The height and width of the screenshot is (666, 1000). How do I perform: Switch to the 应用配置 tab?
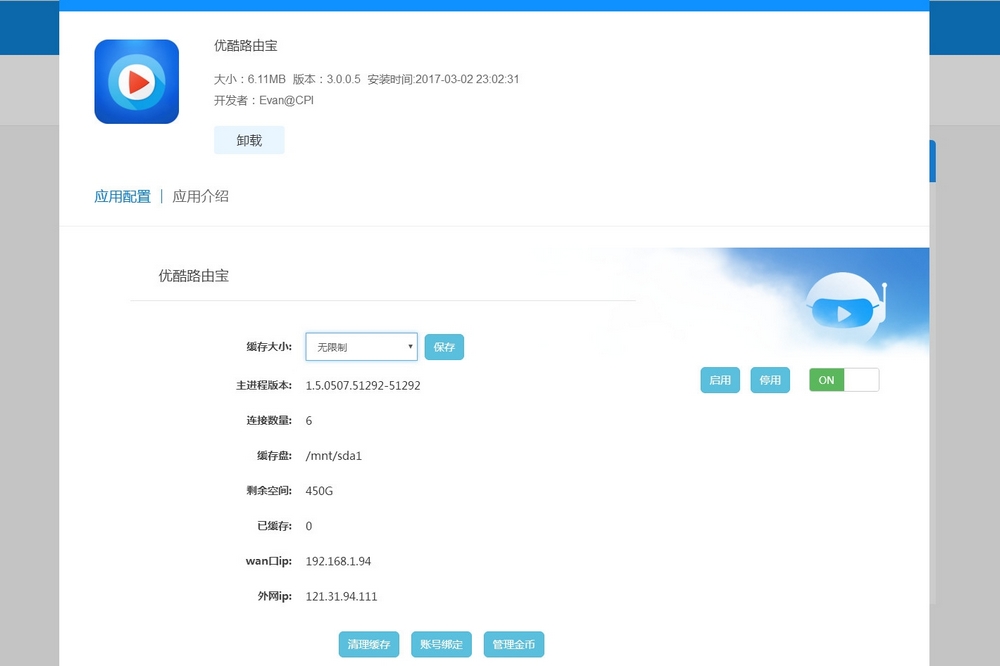click(122, 196)
